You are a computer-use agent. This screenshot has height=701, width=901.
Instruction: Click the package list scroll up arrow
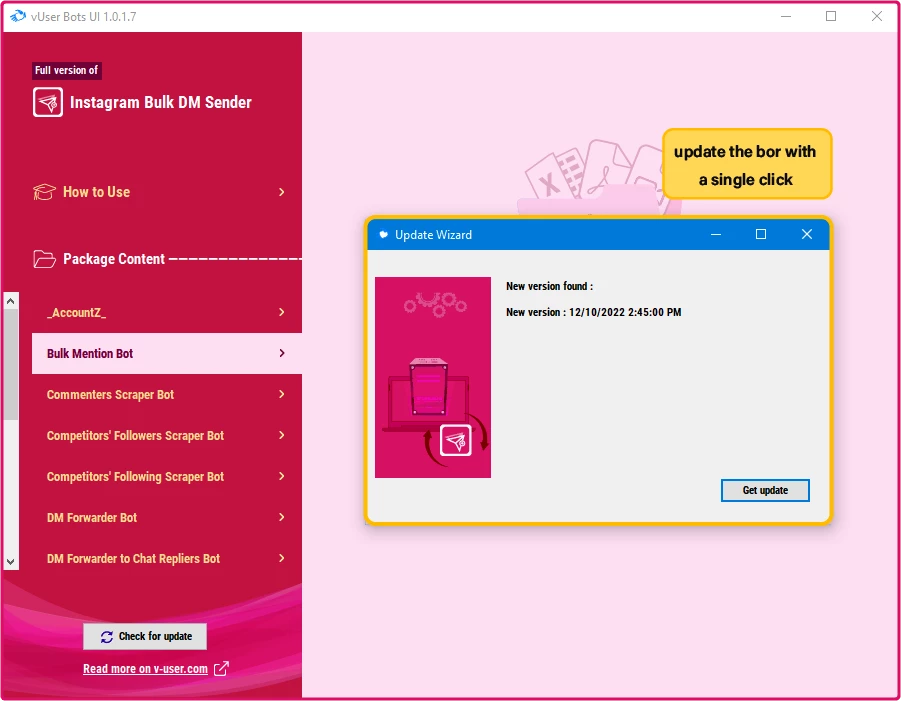[10, 301]
